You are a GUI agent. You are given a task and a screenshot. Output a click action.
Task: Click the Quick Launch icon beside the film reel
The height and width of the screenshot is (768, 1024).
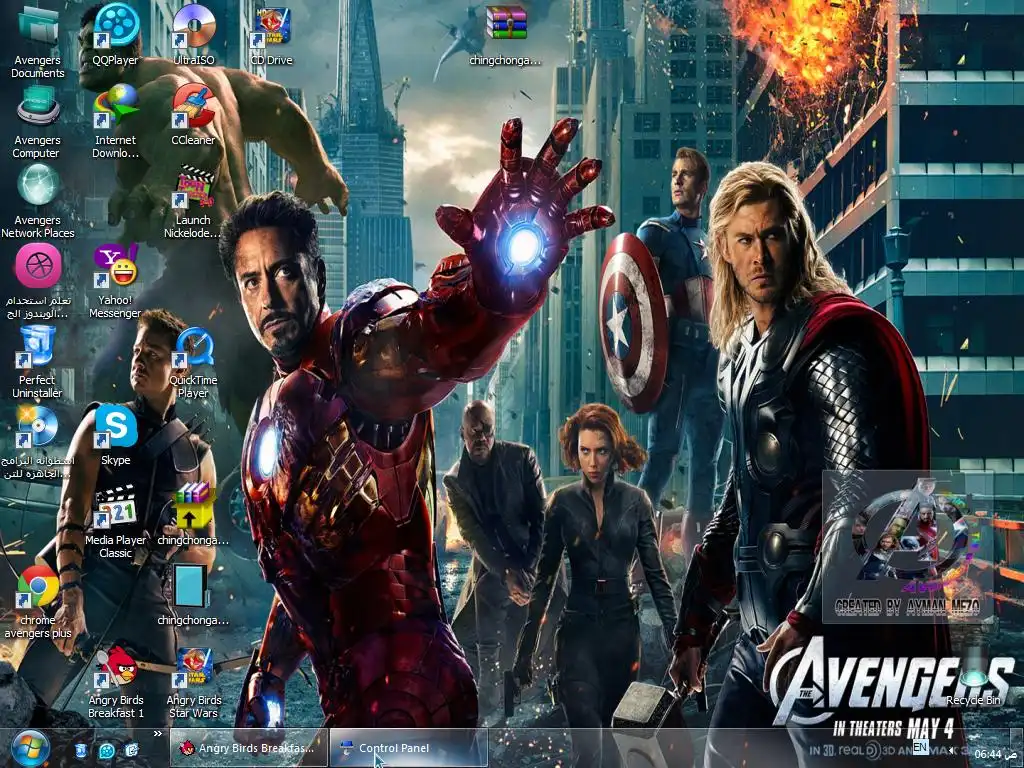(x=131, y=750)
